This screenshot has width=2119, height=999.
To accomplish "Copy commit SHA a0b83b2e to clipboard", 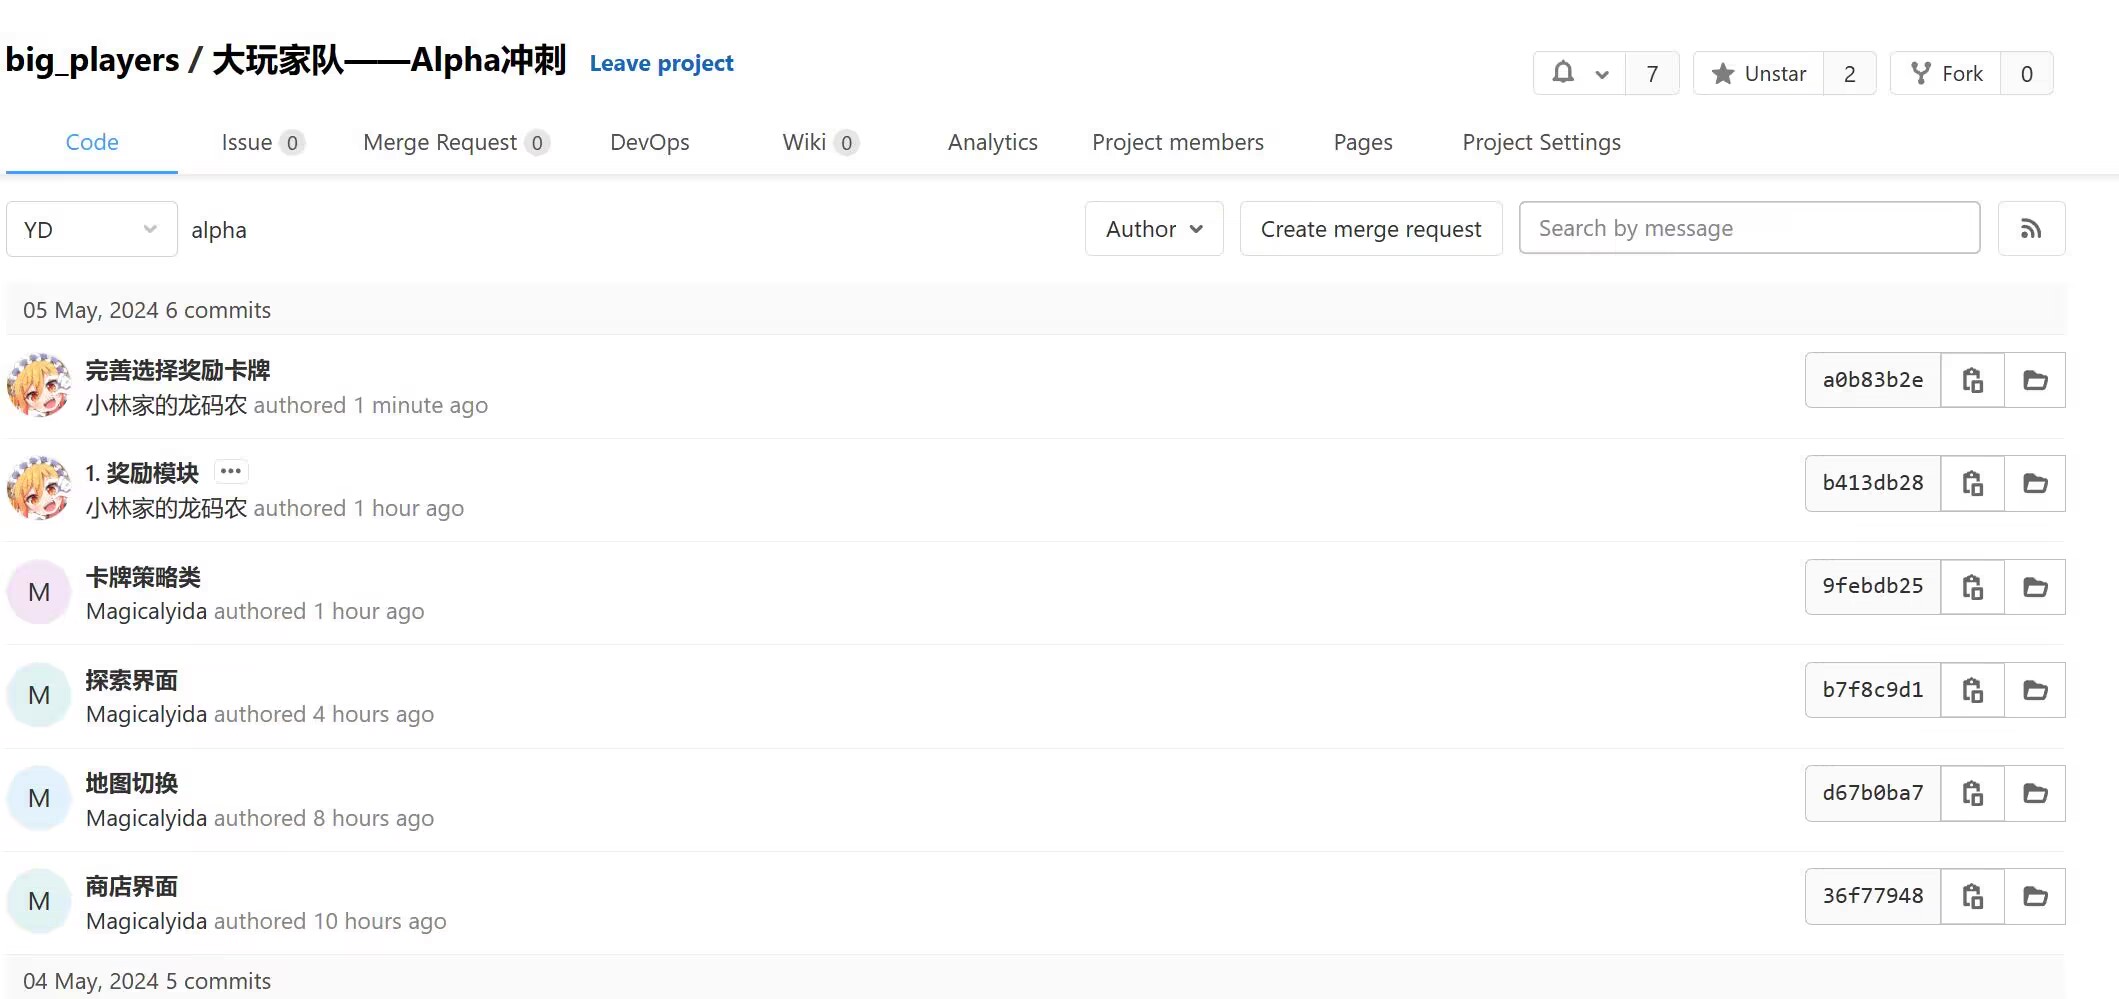I will [1972, 380].
